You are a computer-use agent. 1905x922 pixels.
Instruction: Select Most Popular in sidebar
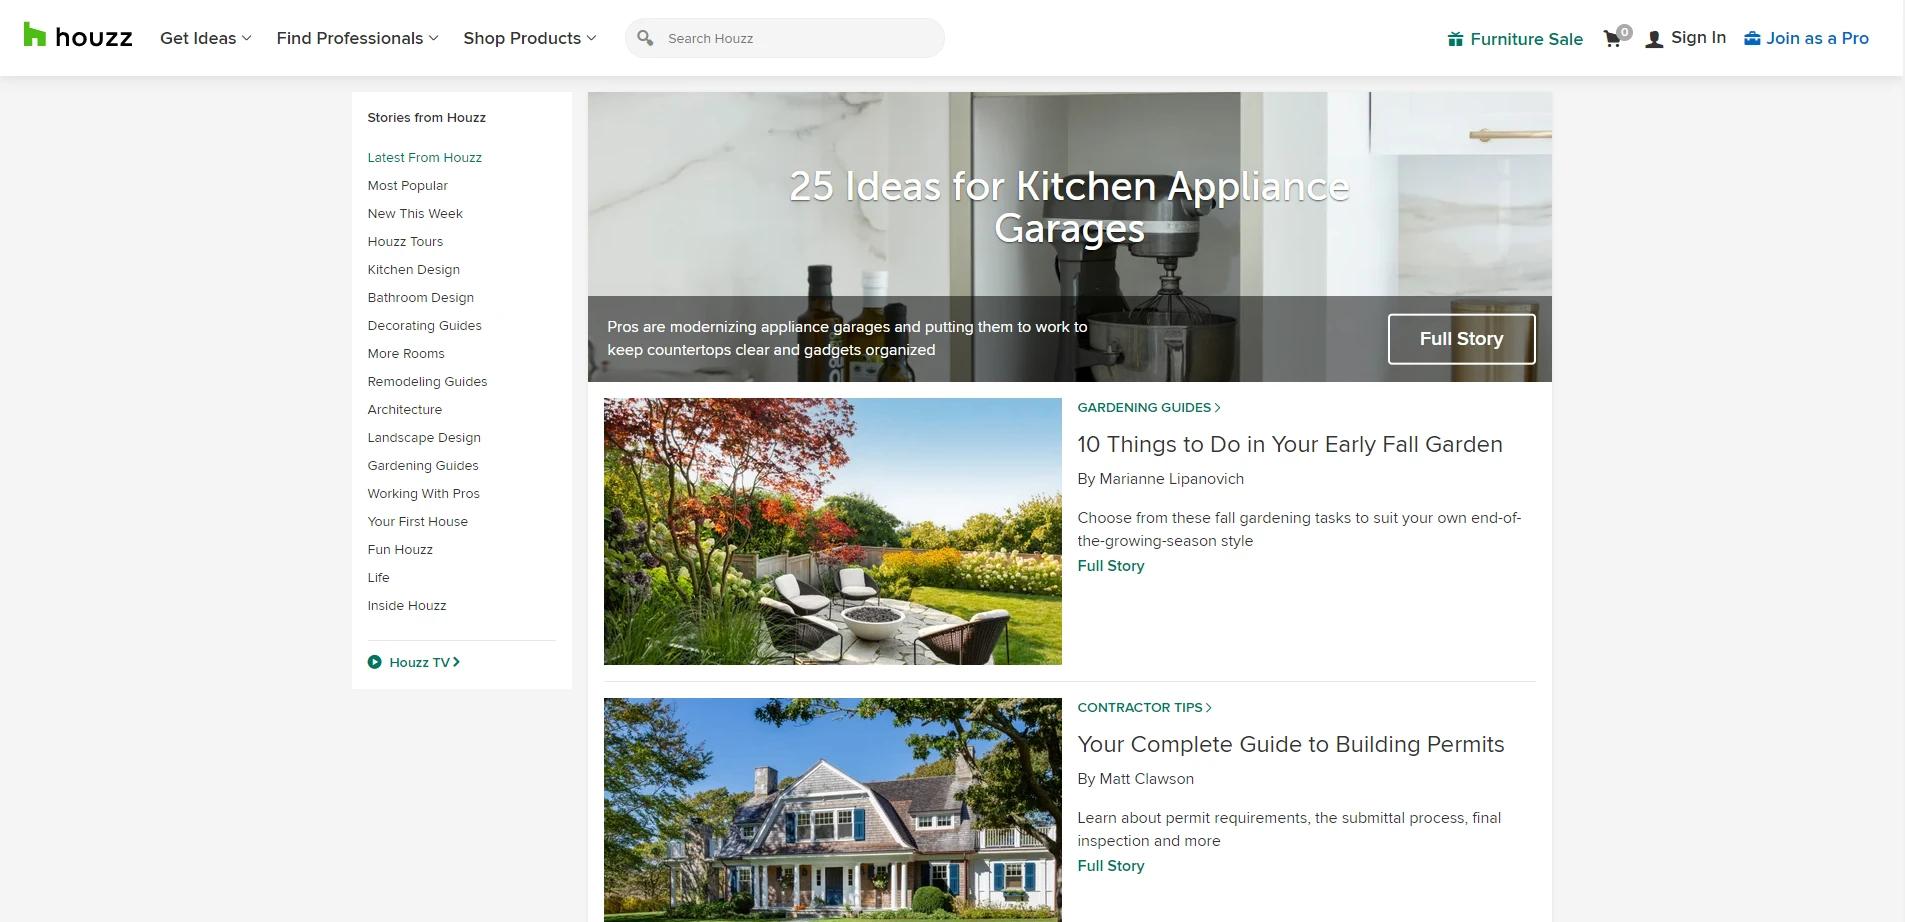pos(407,185)
